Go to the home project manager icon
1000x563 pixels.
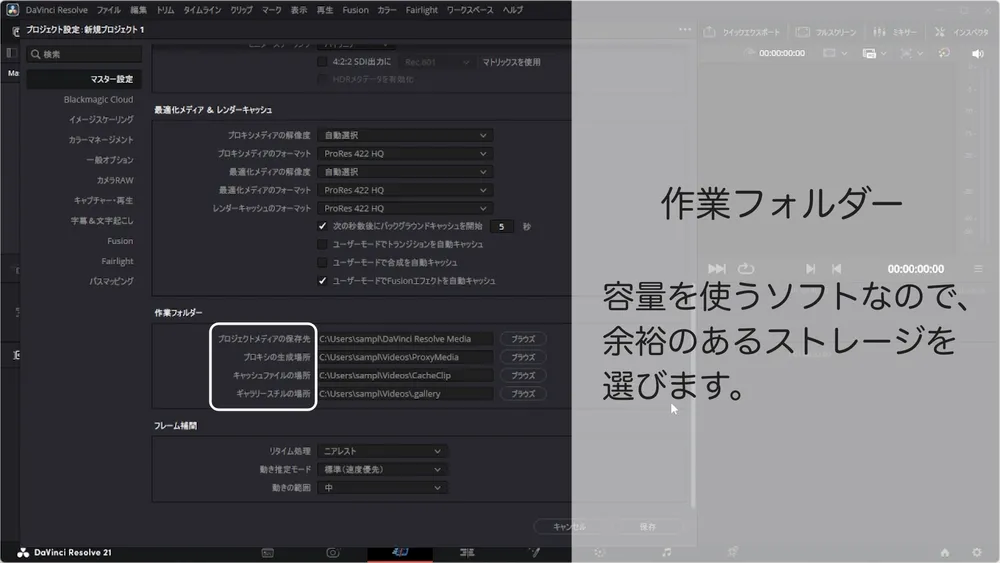tap(945, 553)
